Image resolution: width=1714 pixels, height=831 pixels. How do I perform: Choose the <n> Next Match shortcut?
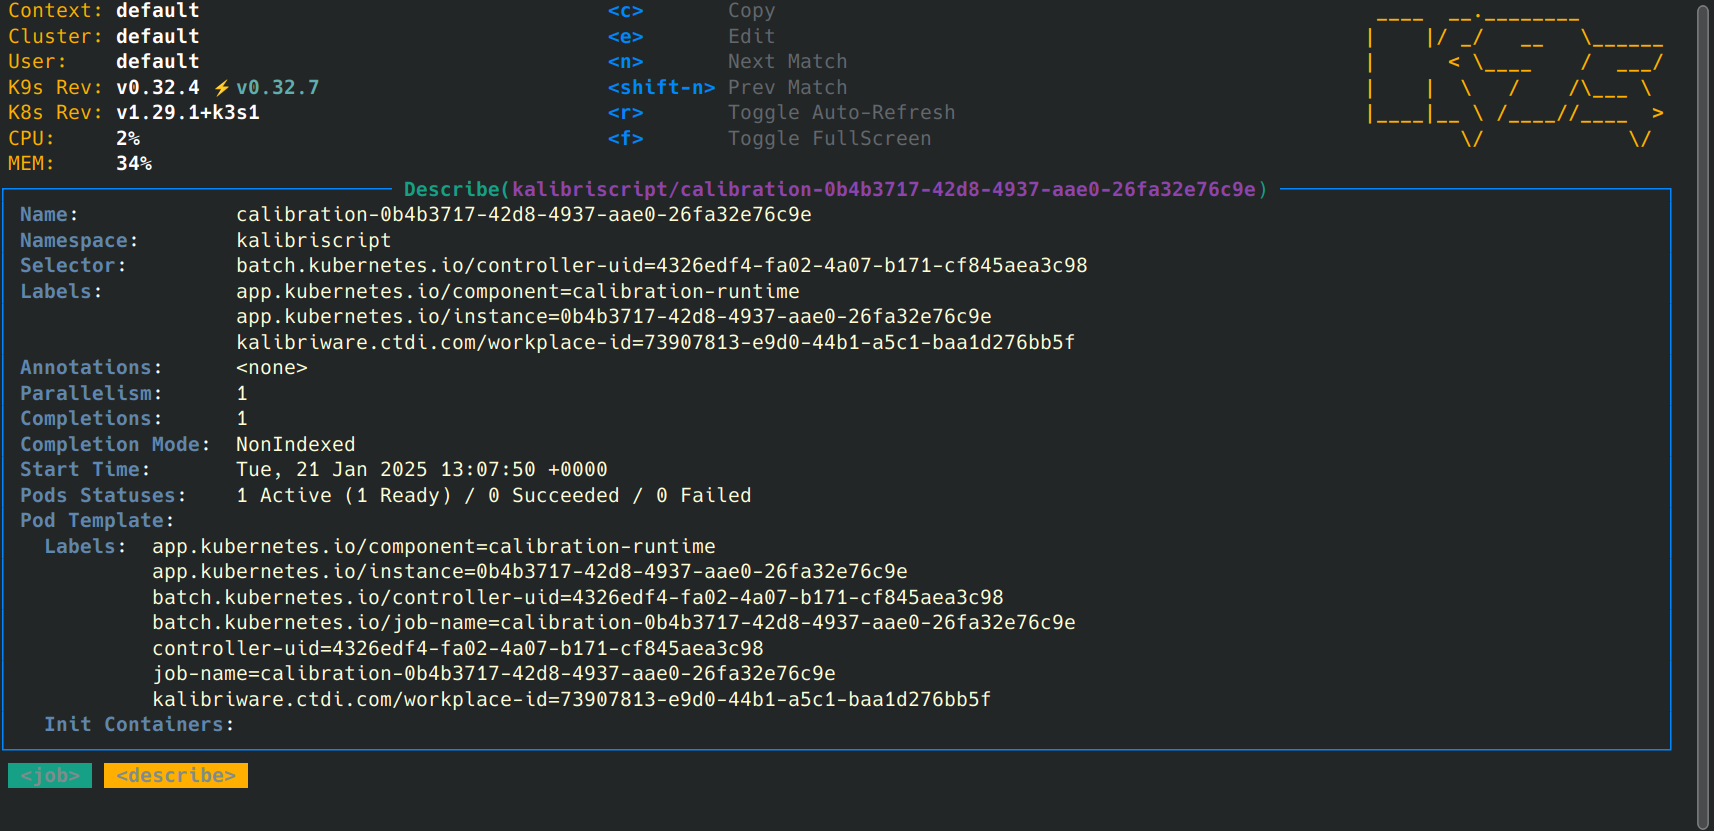(727, 62)
